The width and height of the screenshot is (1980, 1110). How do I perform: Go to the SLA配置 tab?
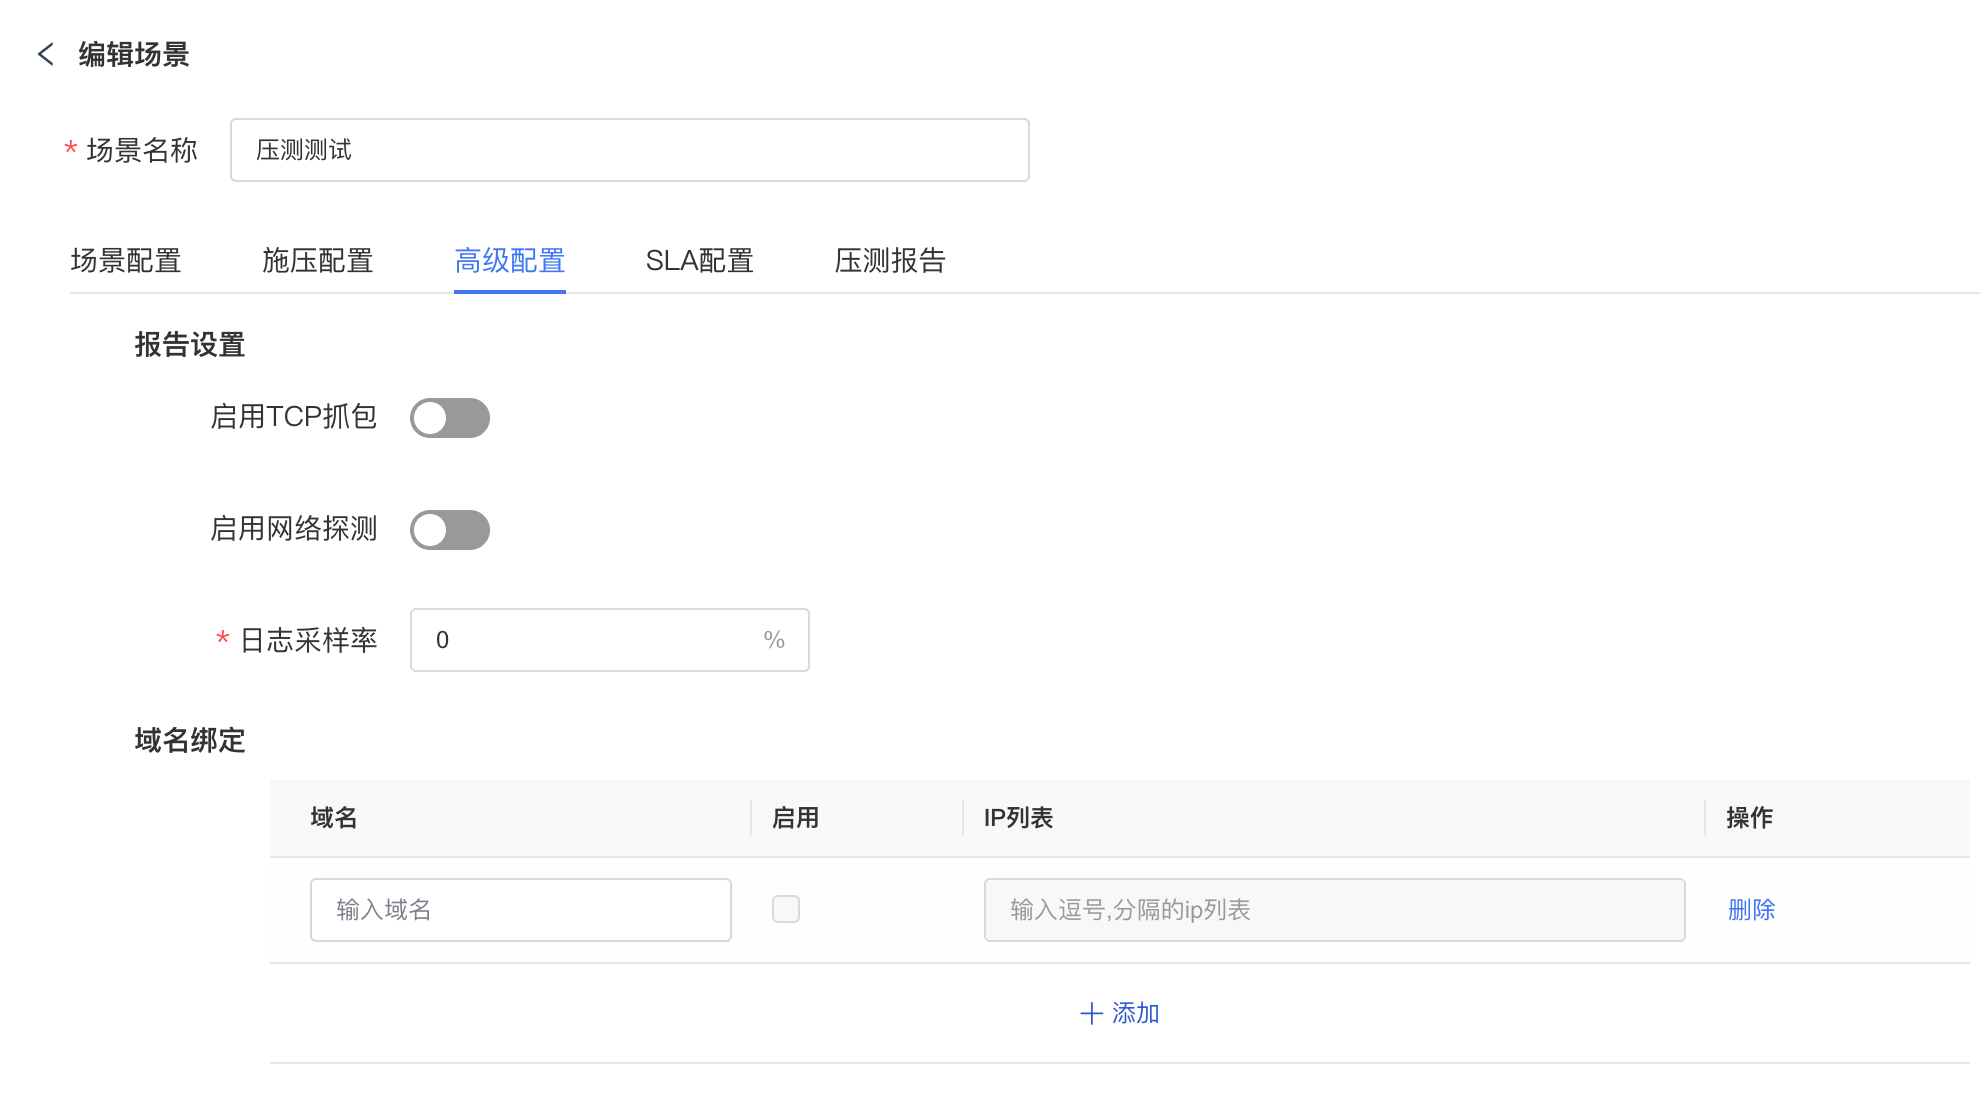(699, 261)
